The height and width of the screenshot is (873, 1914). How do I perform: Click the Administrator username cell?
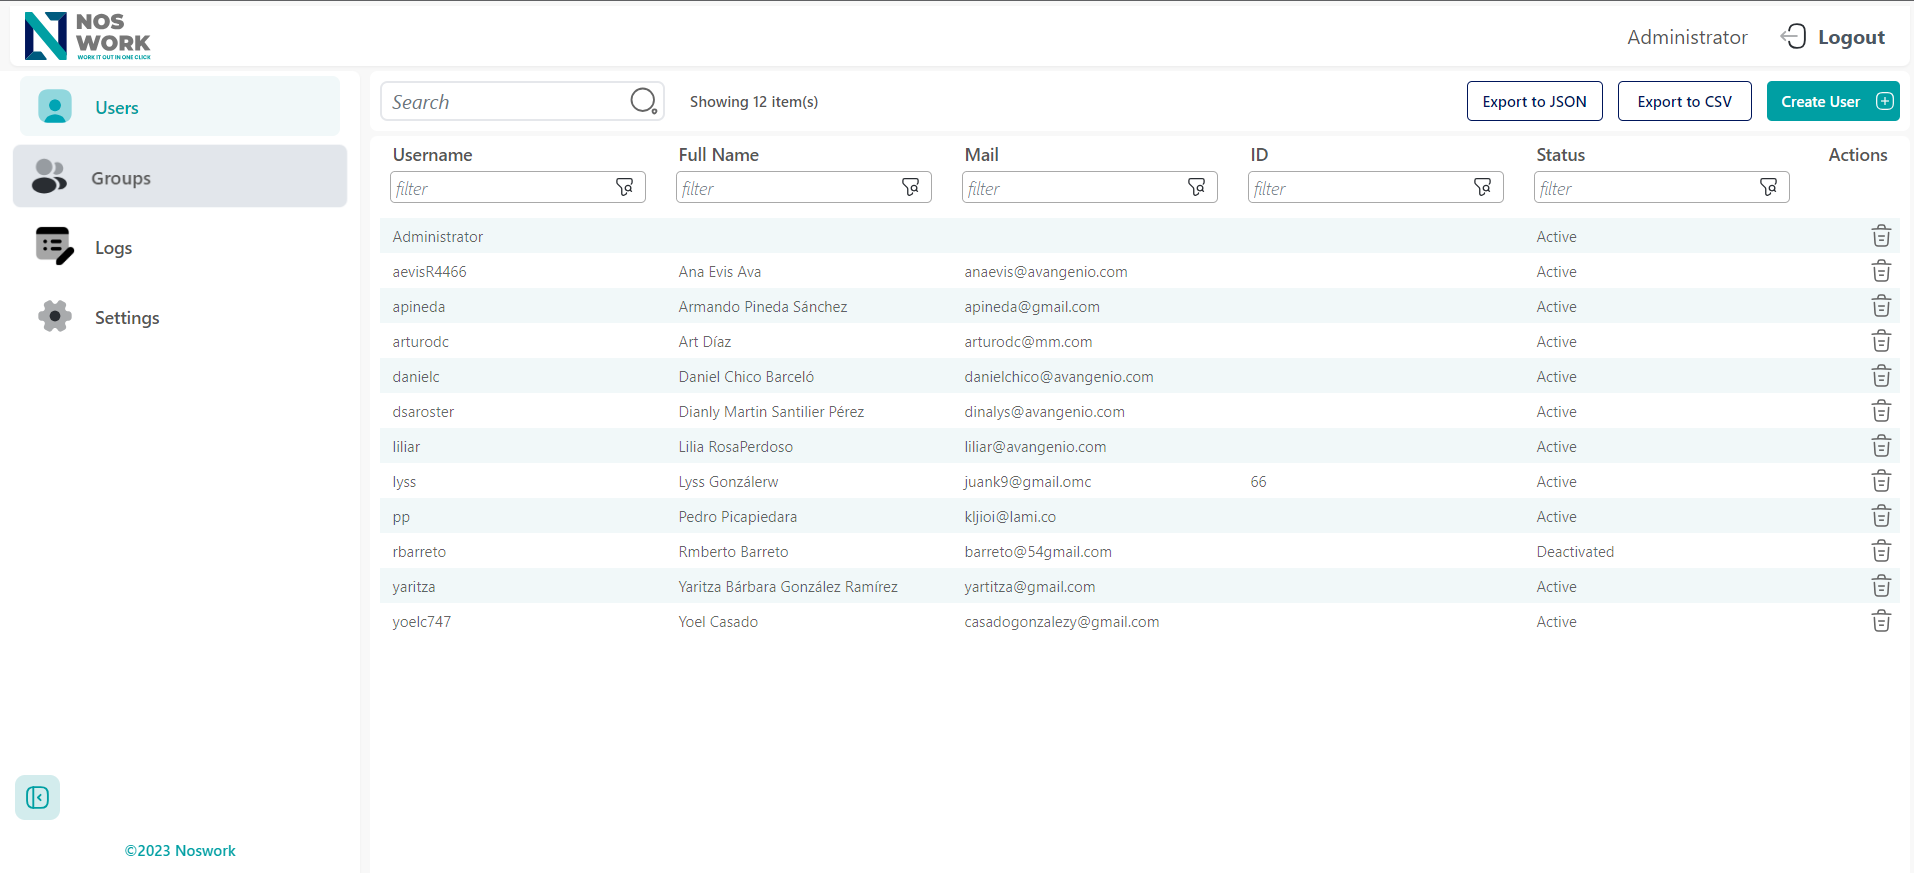(x=437, y=237)
